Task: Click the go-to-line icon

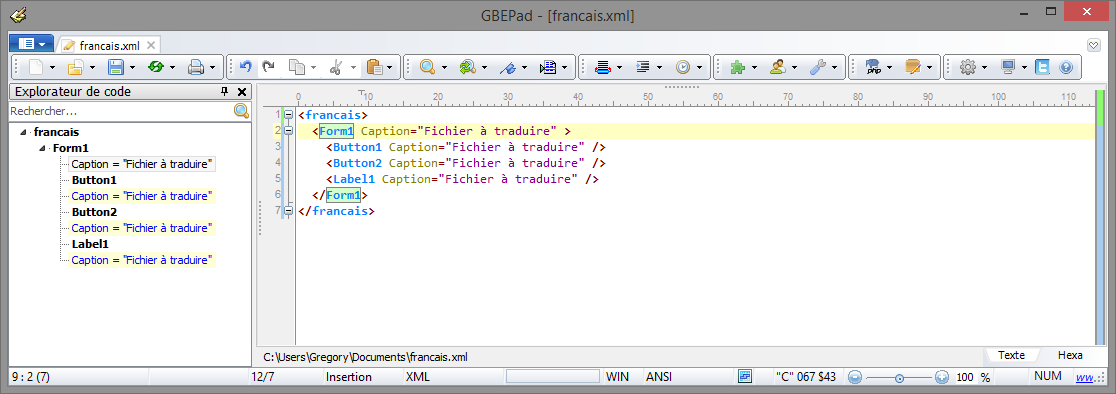Action: 547,68
